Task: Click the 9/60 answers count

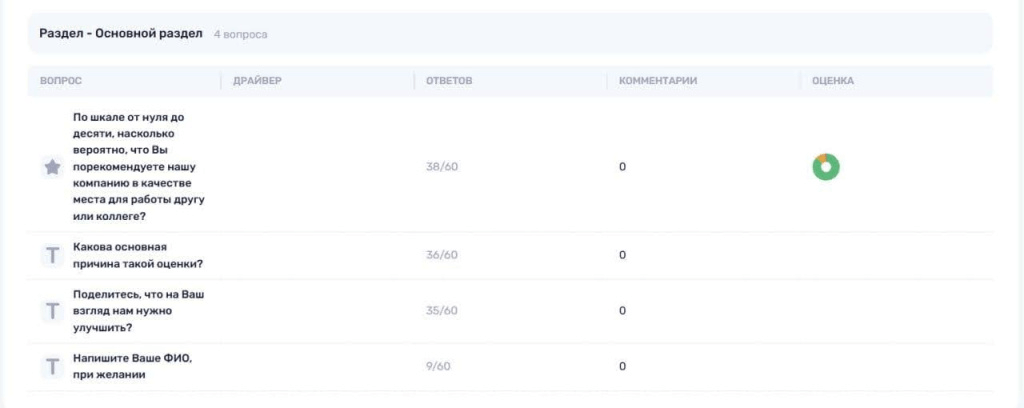Action: (438, 366)
